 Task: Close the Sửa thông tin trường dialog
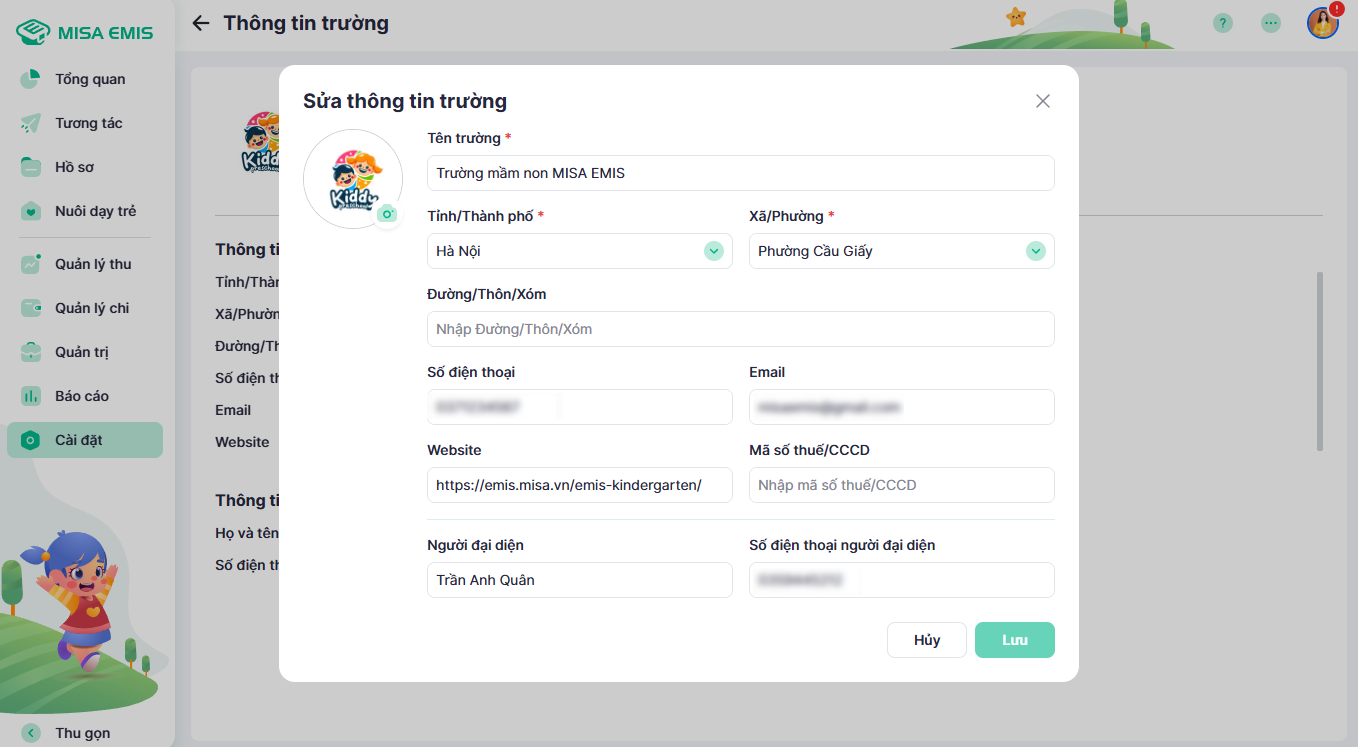coord(1042,101)
